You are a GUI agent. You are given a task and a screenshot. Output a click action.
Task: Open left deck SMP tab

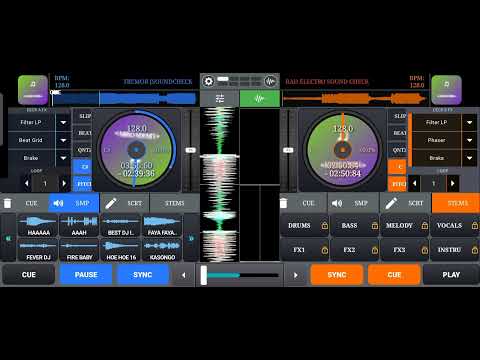pos(74,203)
